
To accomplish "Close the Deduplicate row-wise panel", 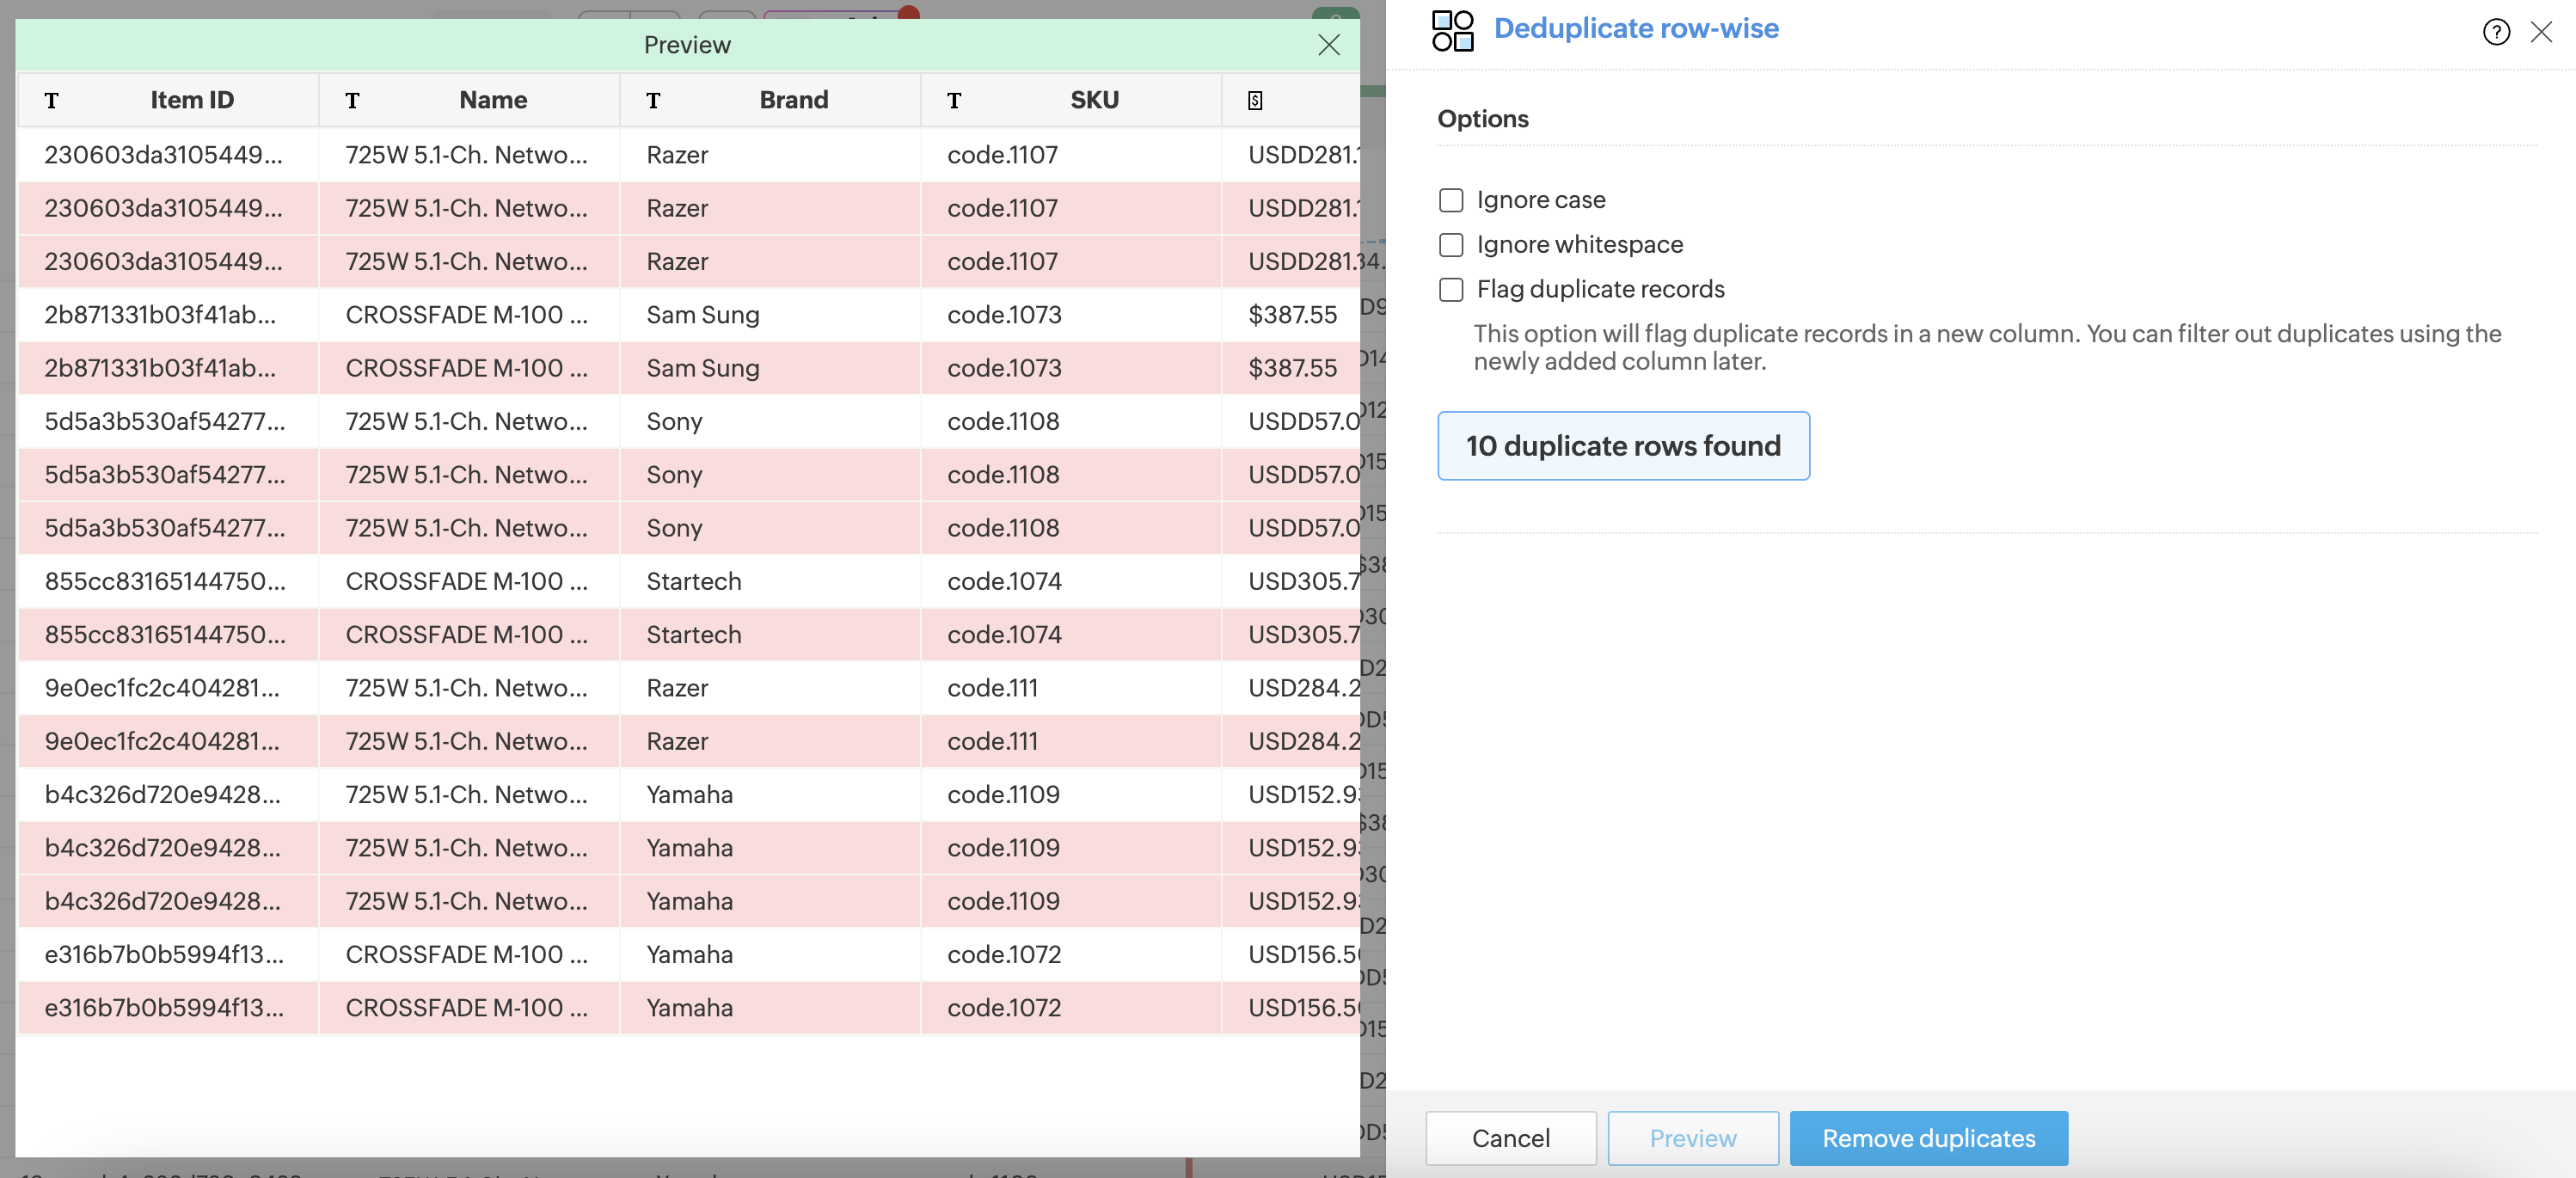I will pyautogui.click(x=2541, y=32).
